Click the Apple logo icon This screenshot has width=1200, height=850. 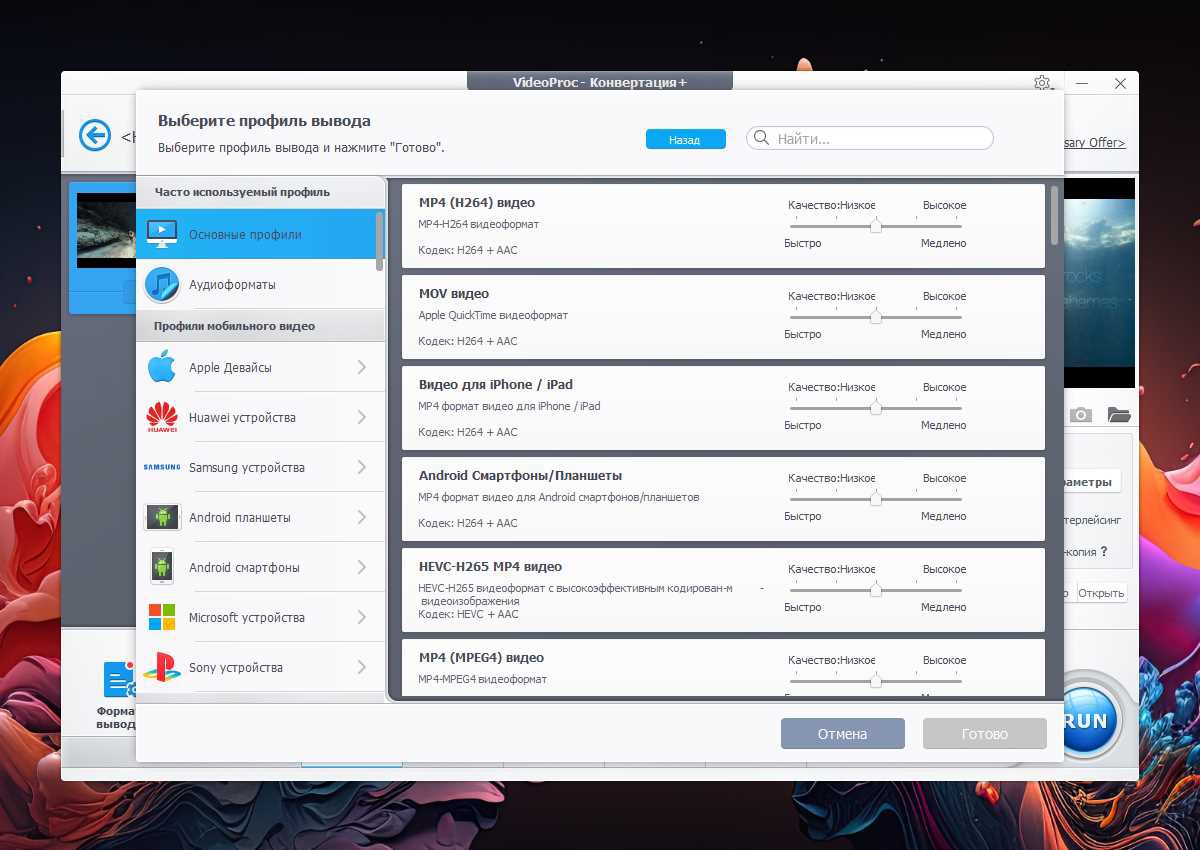[162, 367]
